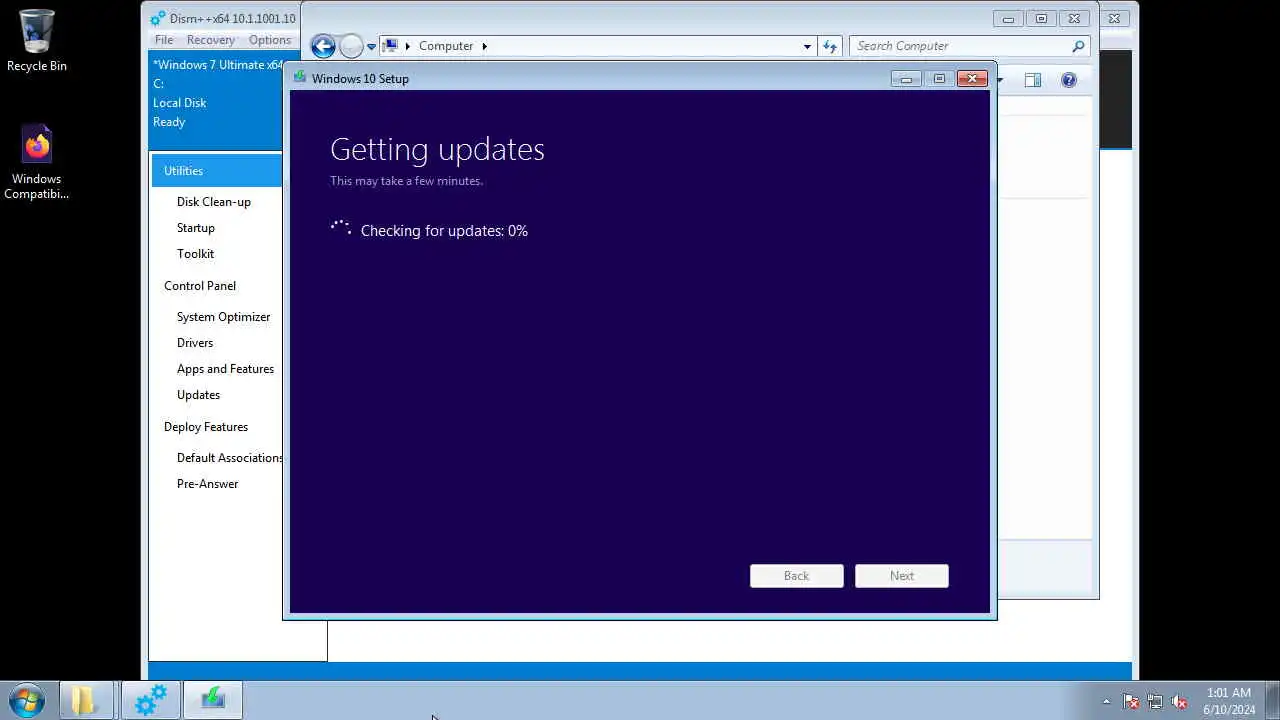Close the Windows 10 Setup window
Viewport: 1280px width, 720px height.
[x=972, y=78]
